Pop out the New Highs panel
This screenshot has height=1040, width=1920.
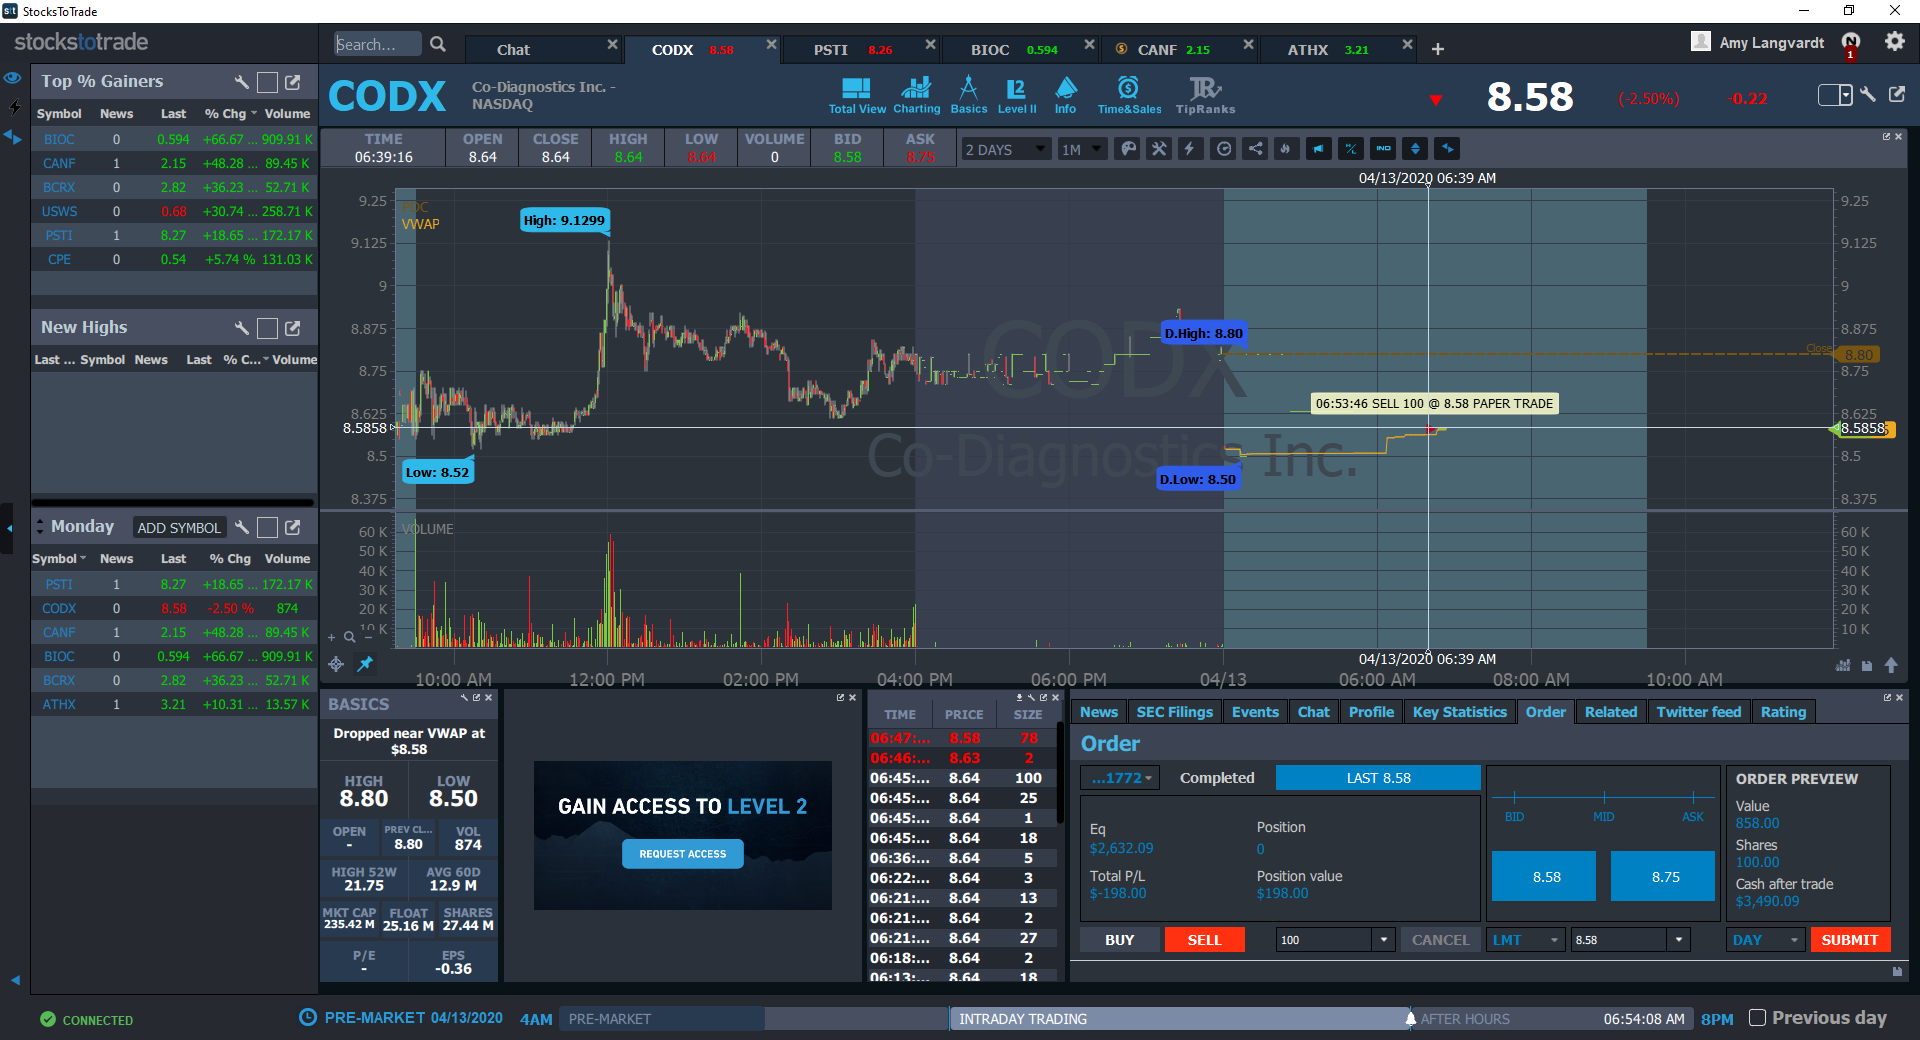click(293, 328)
